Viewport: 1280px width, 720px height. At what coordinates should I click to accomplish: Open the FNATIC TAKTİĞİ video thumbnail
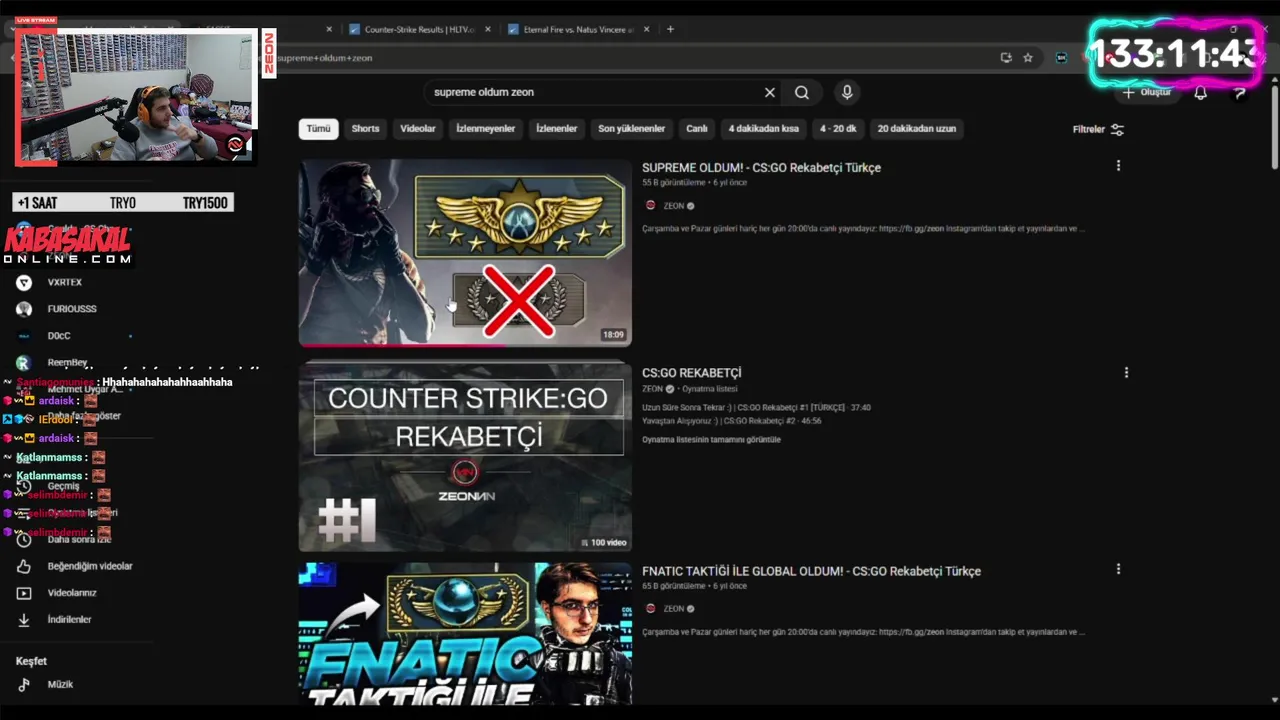465,634
